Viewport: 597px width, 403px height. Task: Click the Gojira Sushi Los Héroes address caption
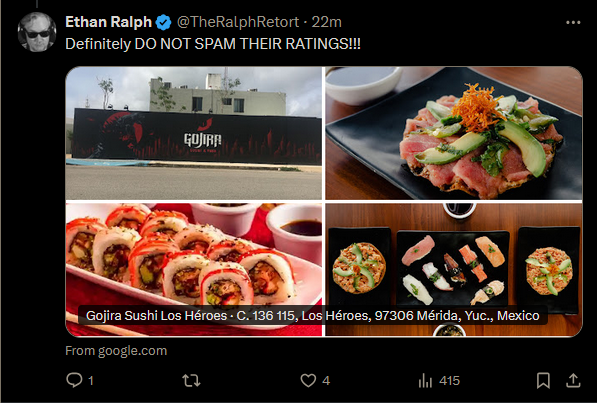click(313, 315)
